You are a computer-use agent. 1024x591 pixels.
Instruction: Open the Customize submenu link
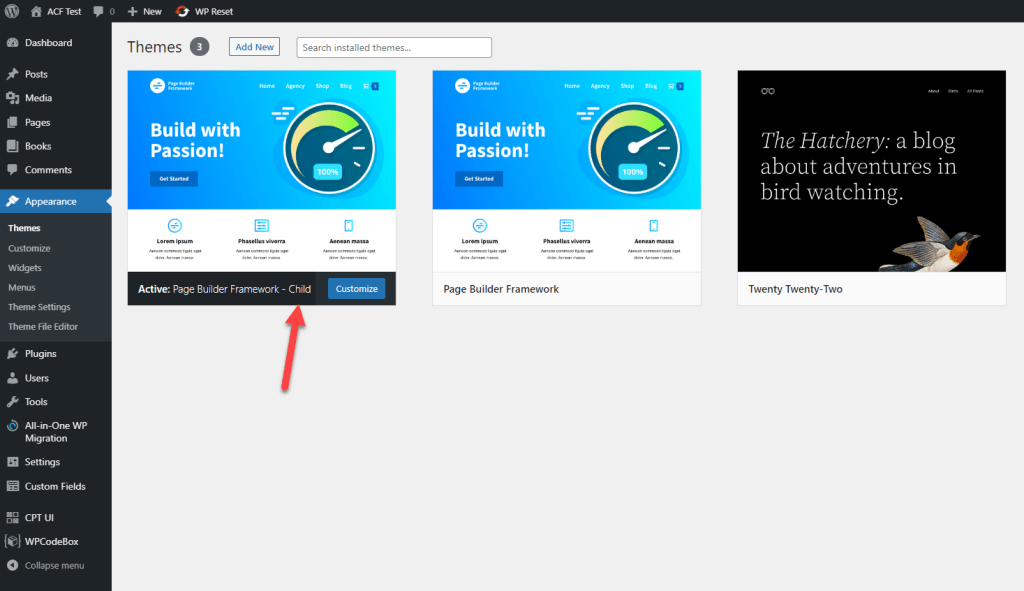click(x=29, y=248)
